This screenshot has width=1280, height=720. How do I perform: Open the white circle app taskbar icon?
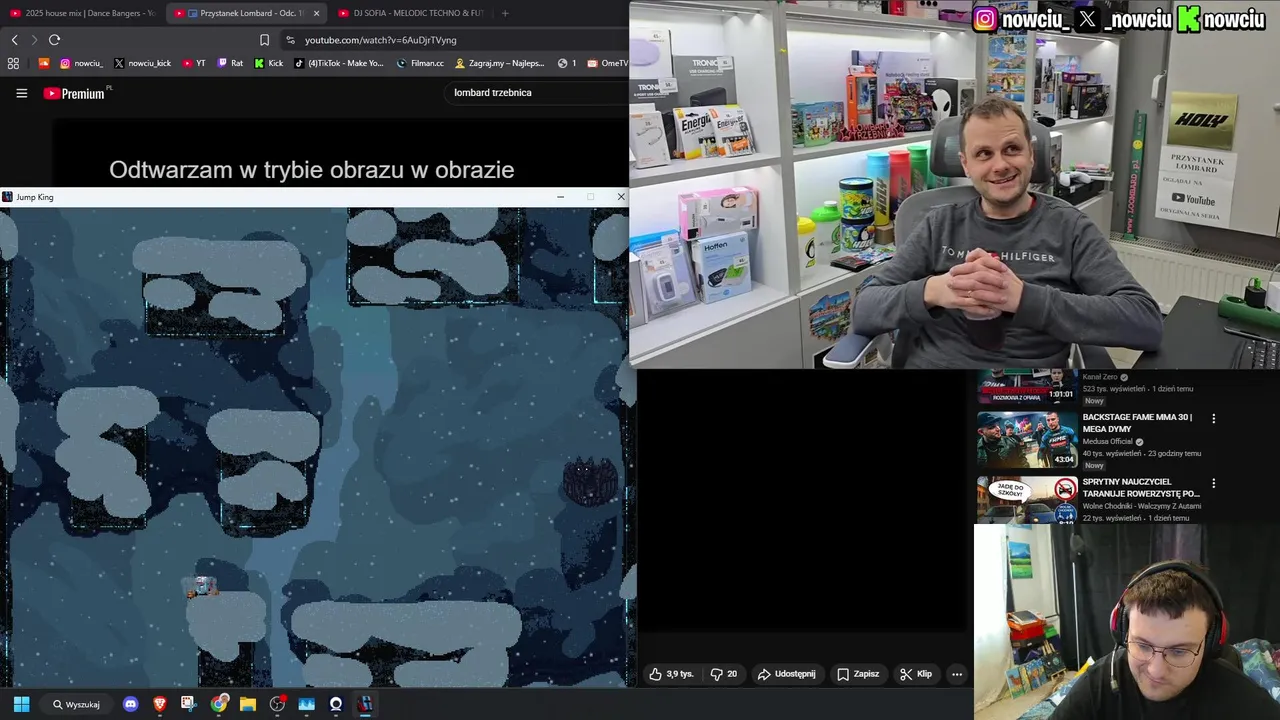336,704
